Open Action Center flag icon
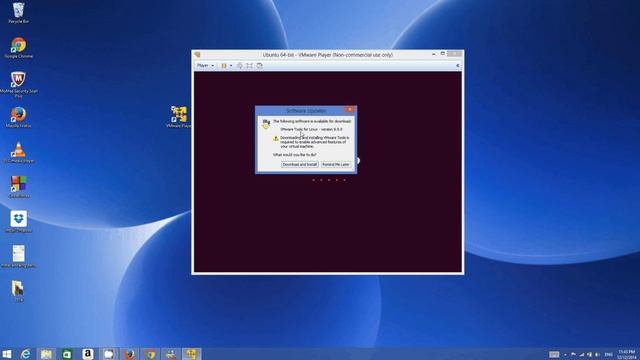 pos(573,354)
